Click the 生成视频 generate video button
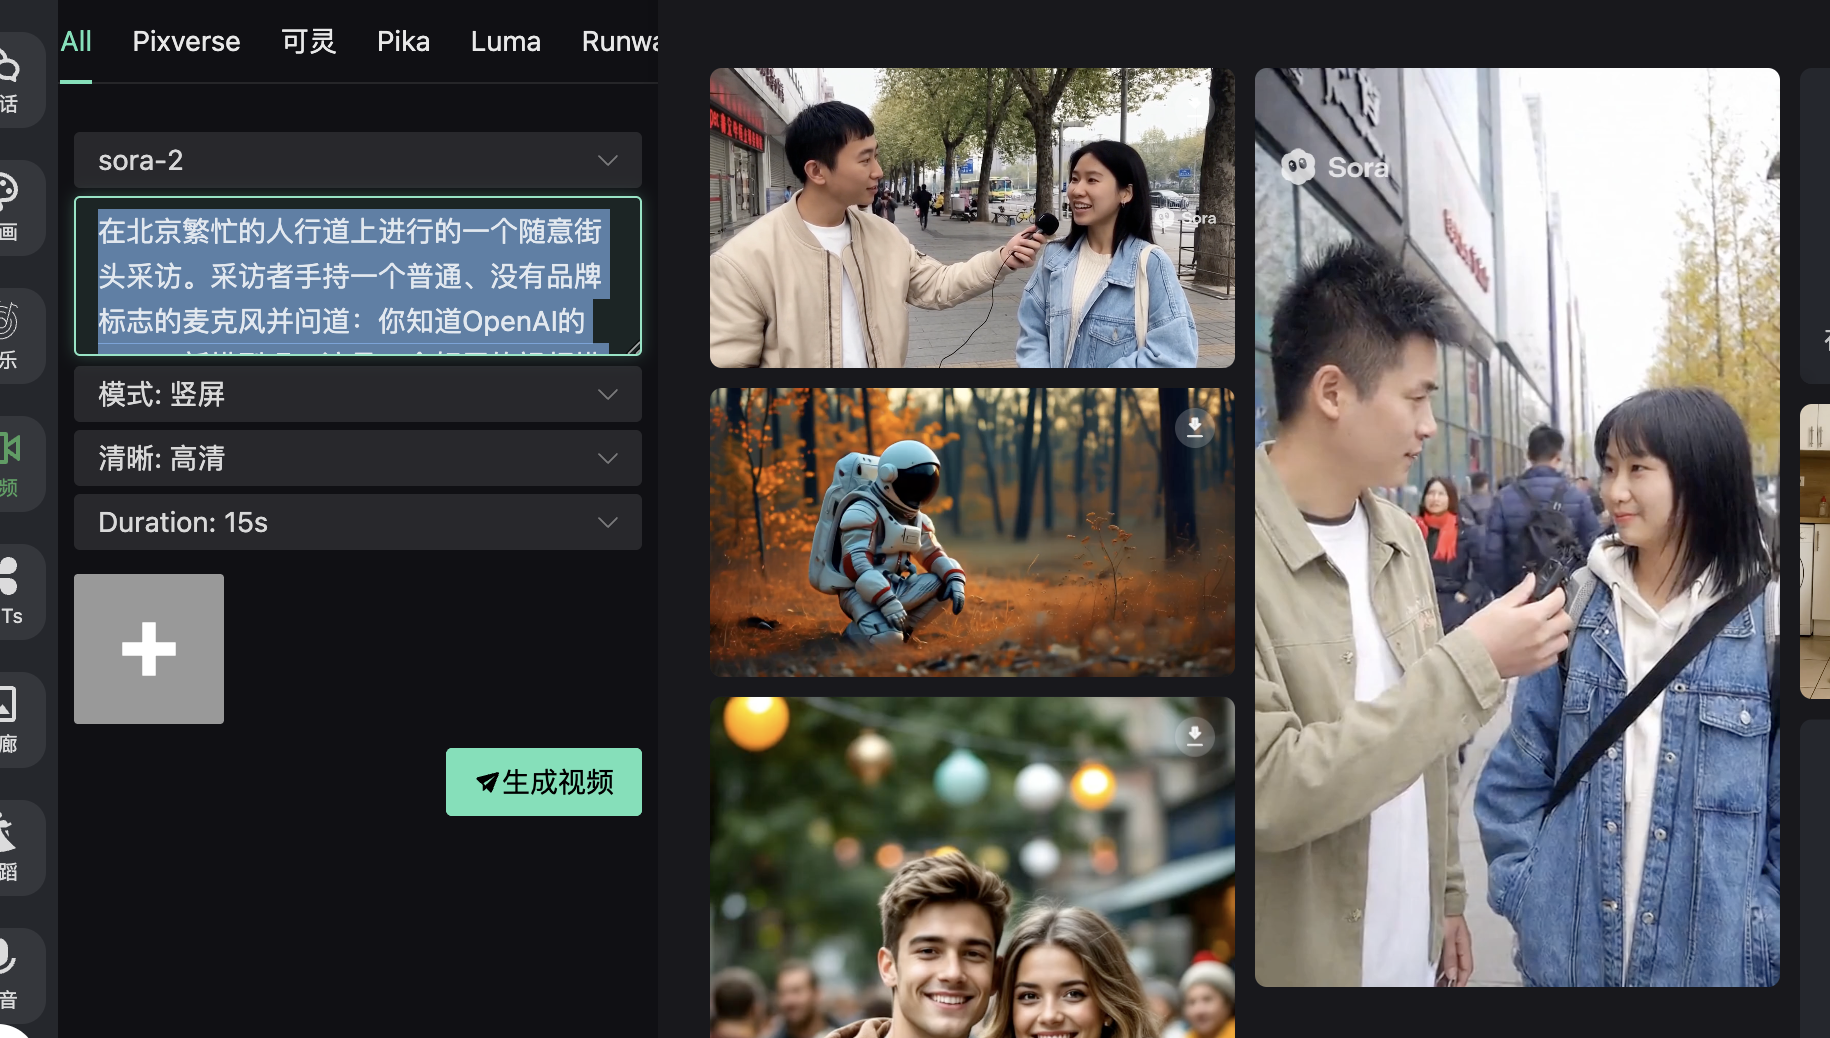The image size is (1830, 1038). pos(543,782)
